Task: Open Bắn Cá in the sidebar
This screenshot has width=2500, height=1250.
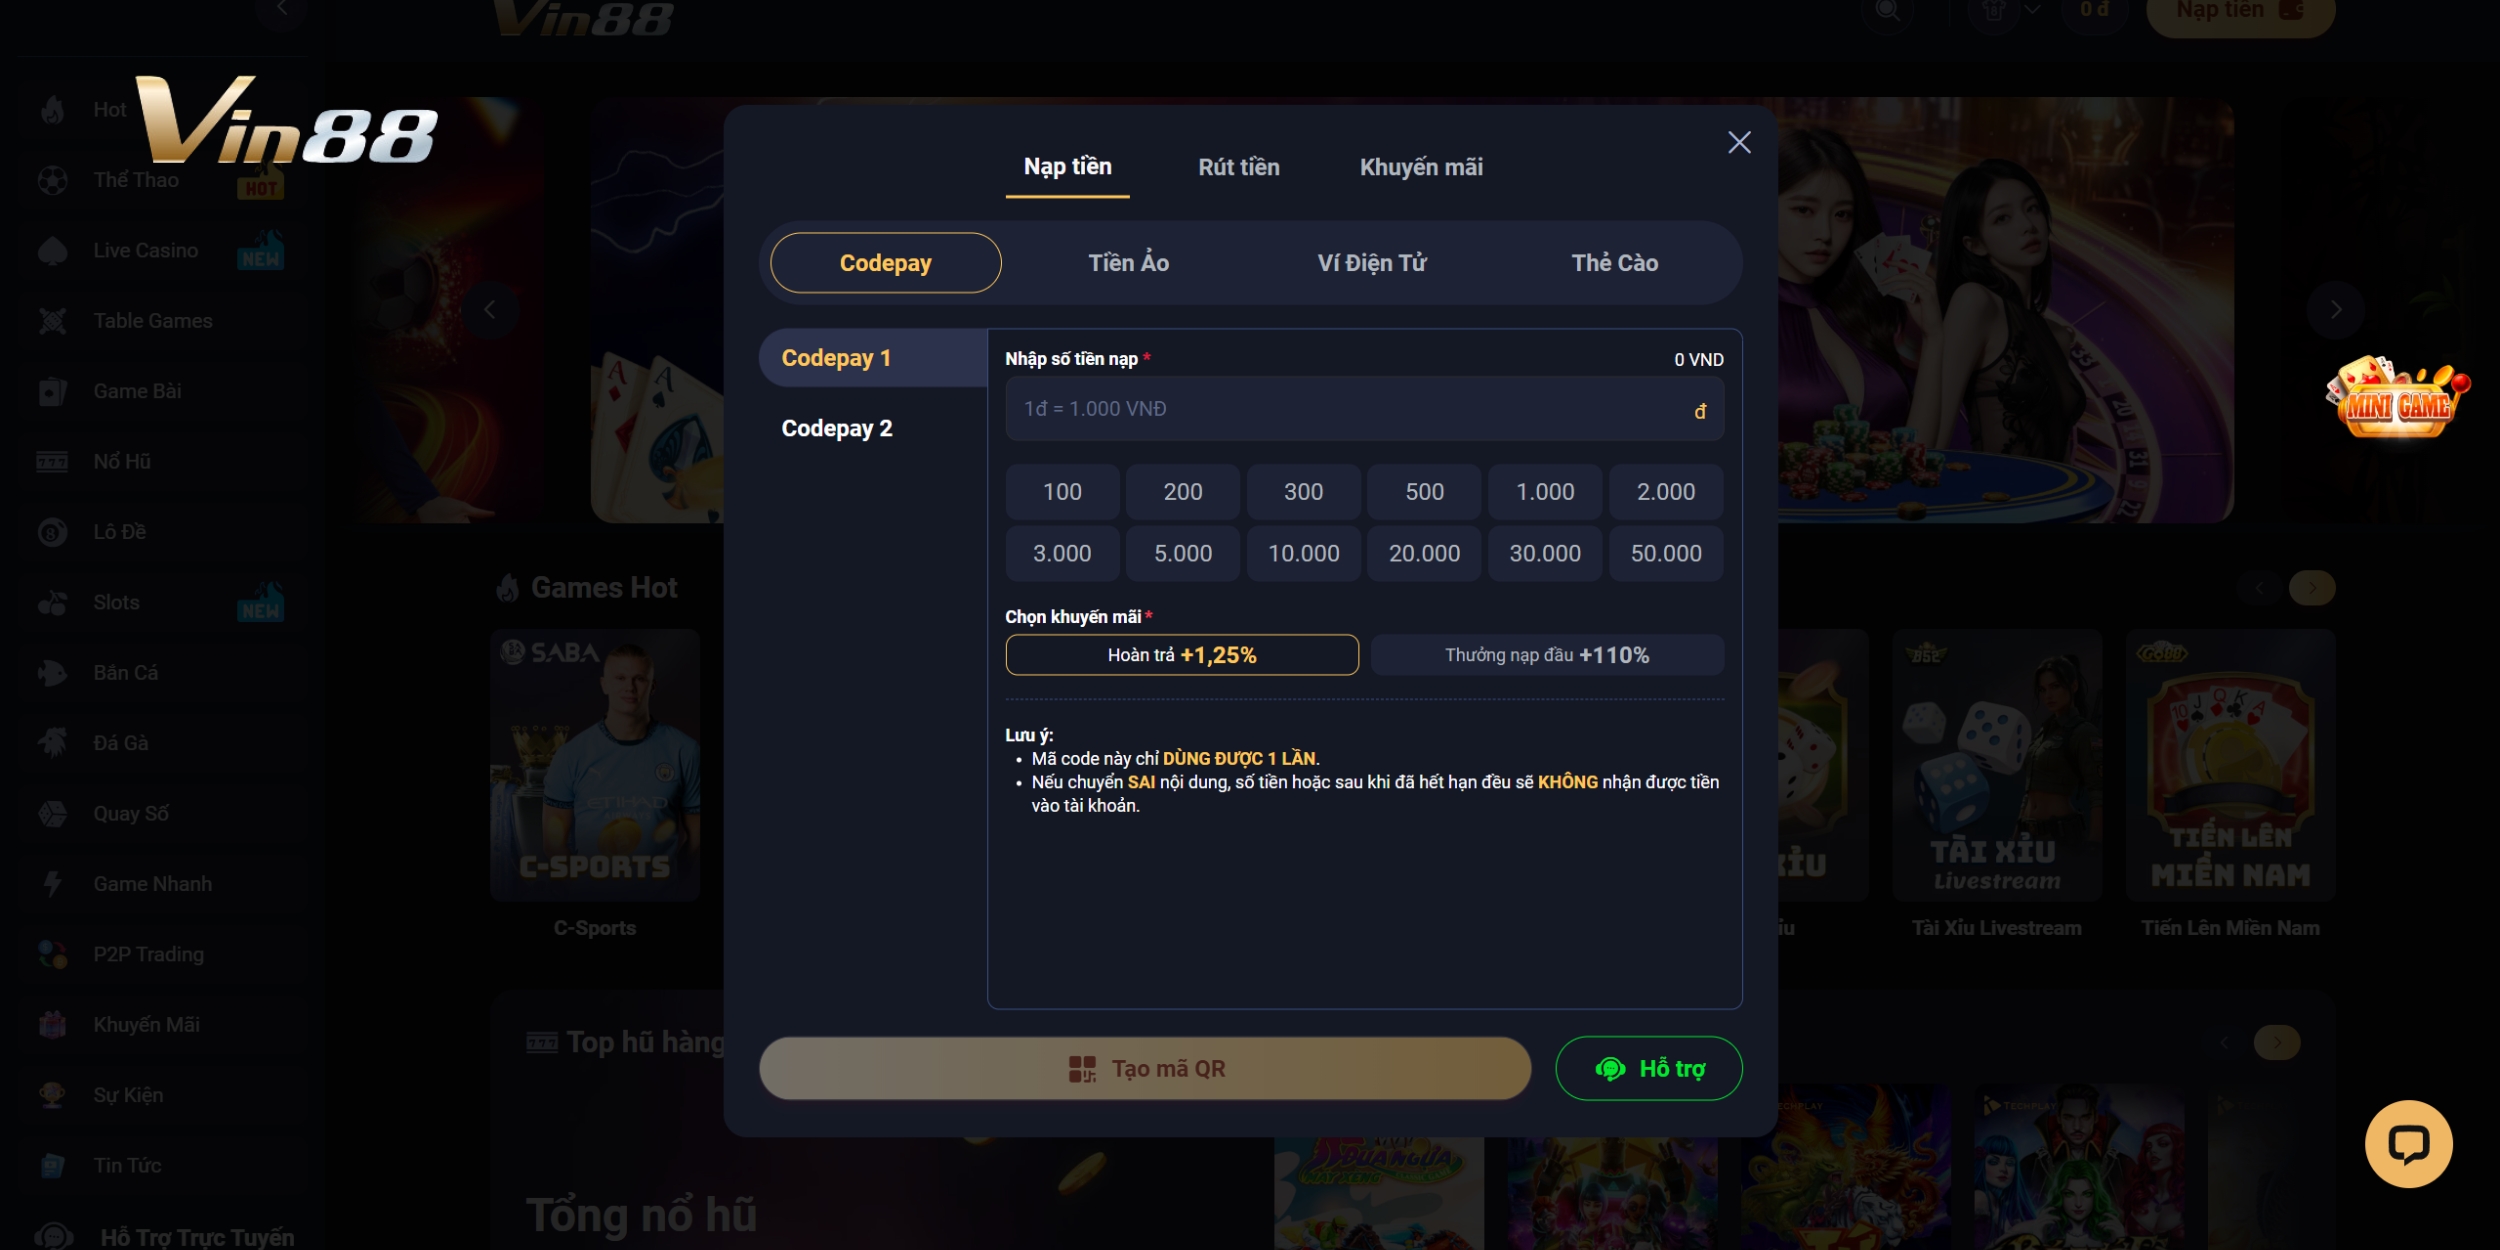Action: coord(160,673)
